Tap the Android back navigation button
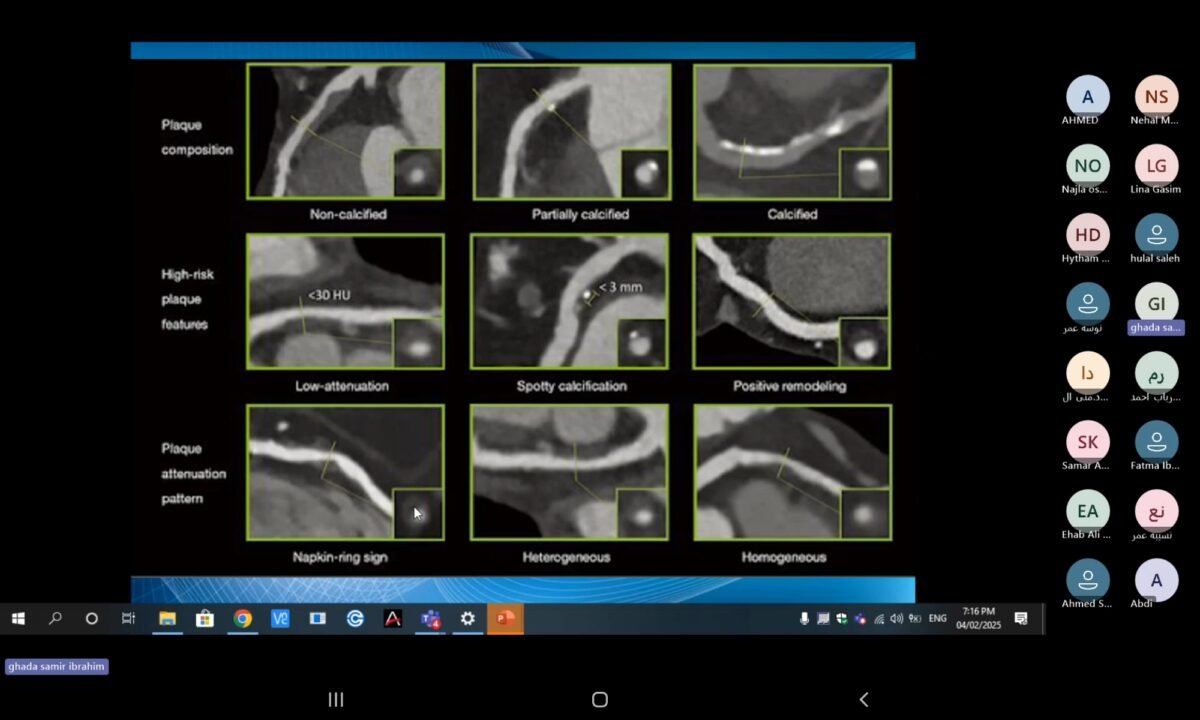The image size is (1200, 720). pyautogui.click(x=864, y=700)
